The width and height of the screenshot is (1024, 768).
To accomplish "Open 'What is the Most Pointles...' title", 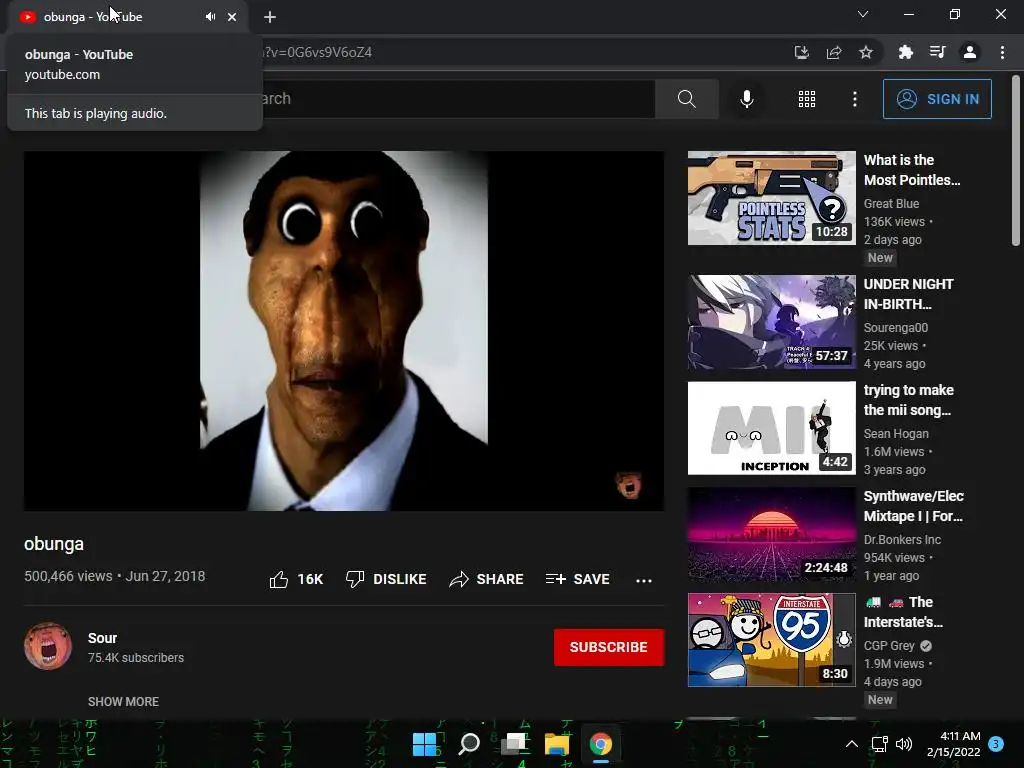I will (x=912, y=170).
